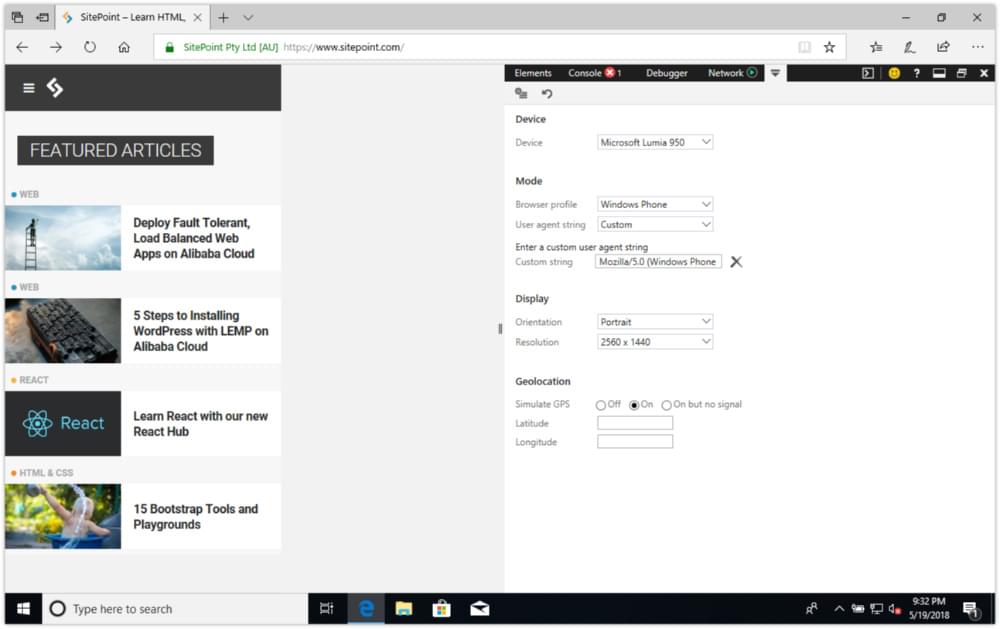Click the SitePoint logo icon

coord(55,88)
